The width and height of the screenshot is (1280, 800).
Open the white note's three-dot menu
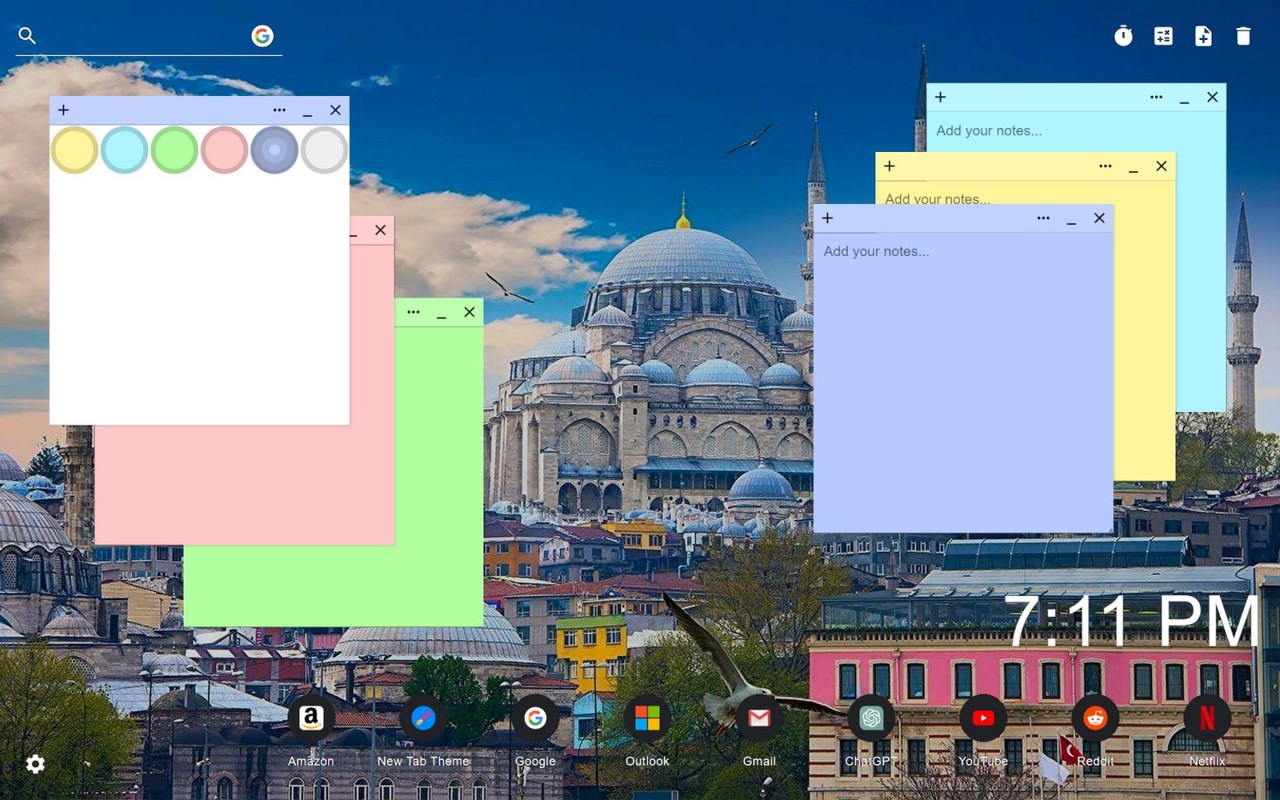[x=279, y=110]
